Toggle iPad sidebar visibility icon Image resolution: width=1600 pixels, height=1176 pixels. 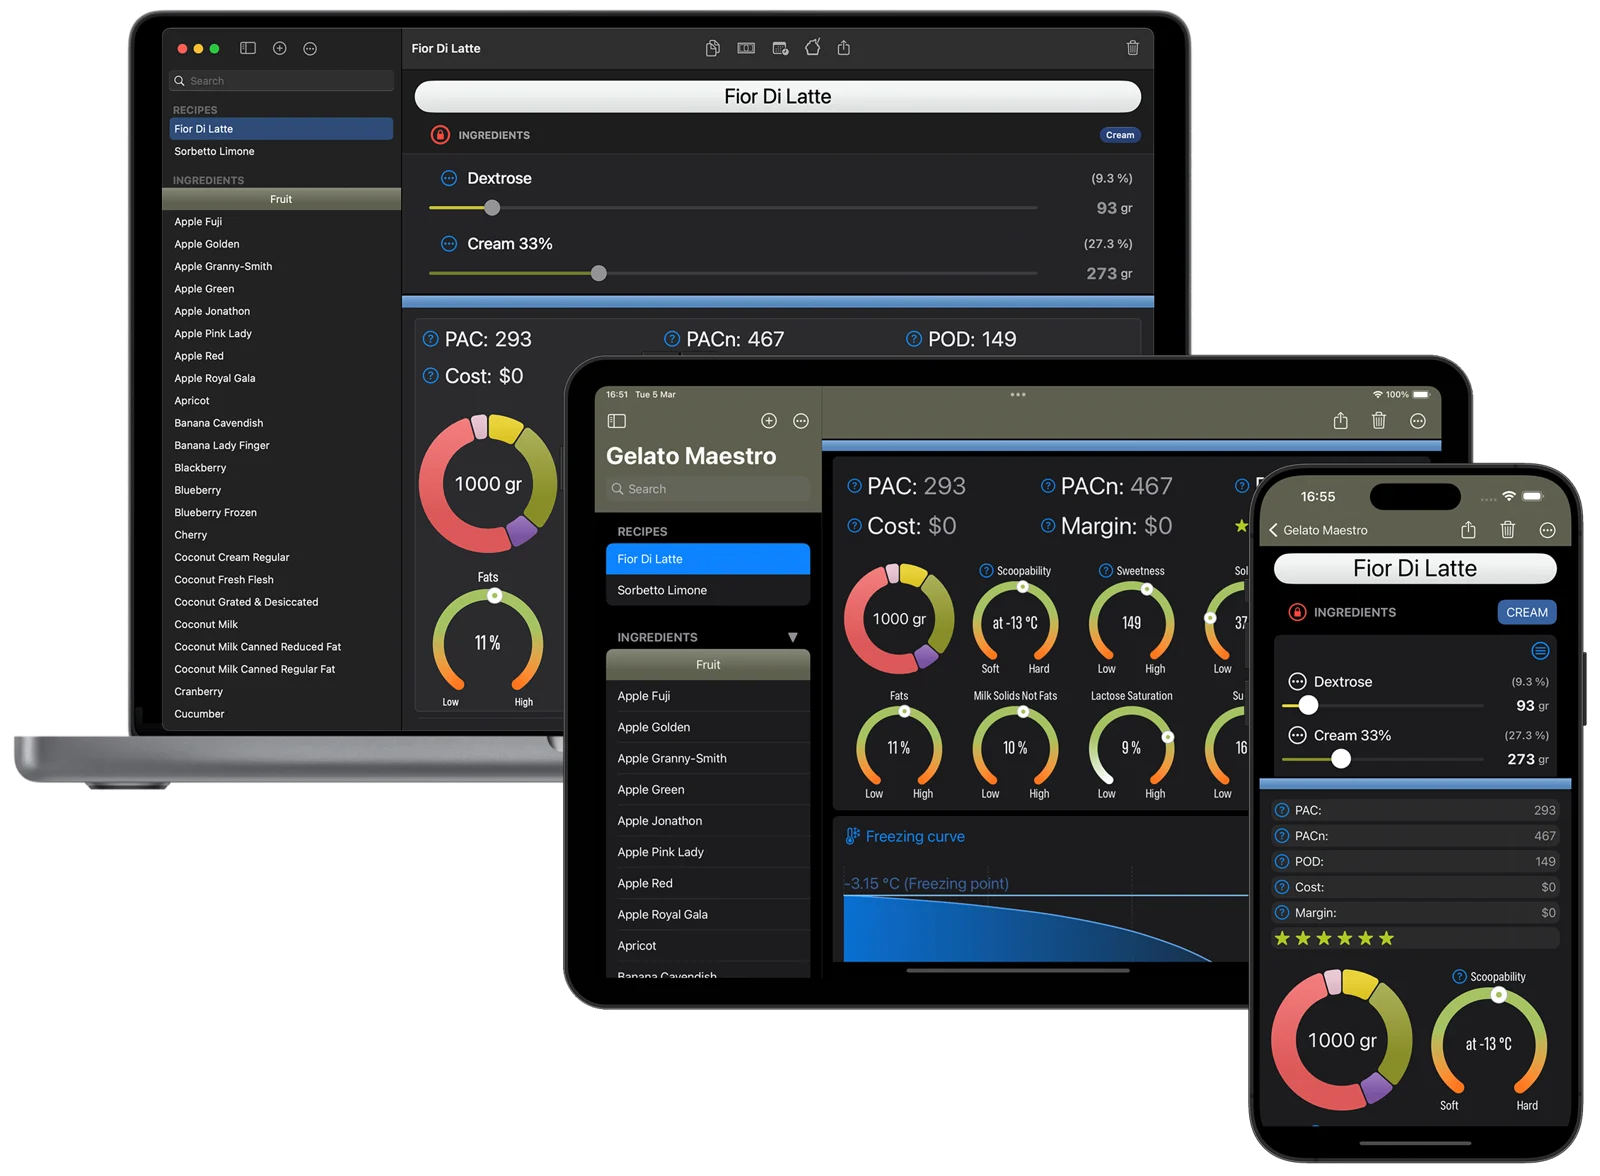[x=617, y=421]
